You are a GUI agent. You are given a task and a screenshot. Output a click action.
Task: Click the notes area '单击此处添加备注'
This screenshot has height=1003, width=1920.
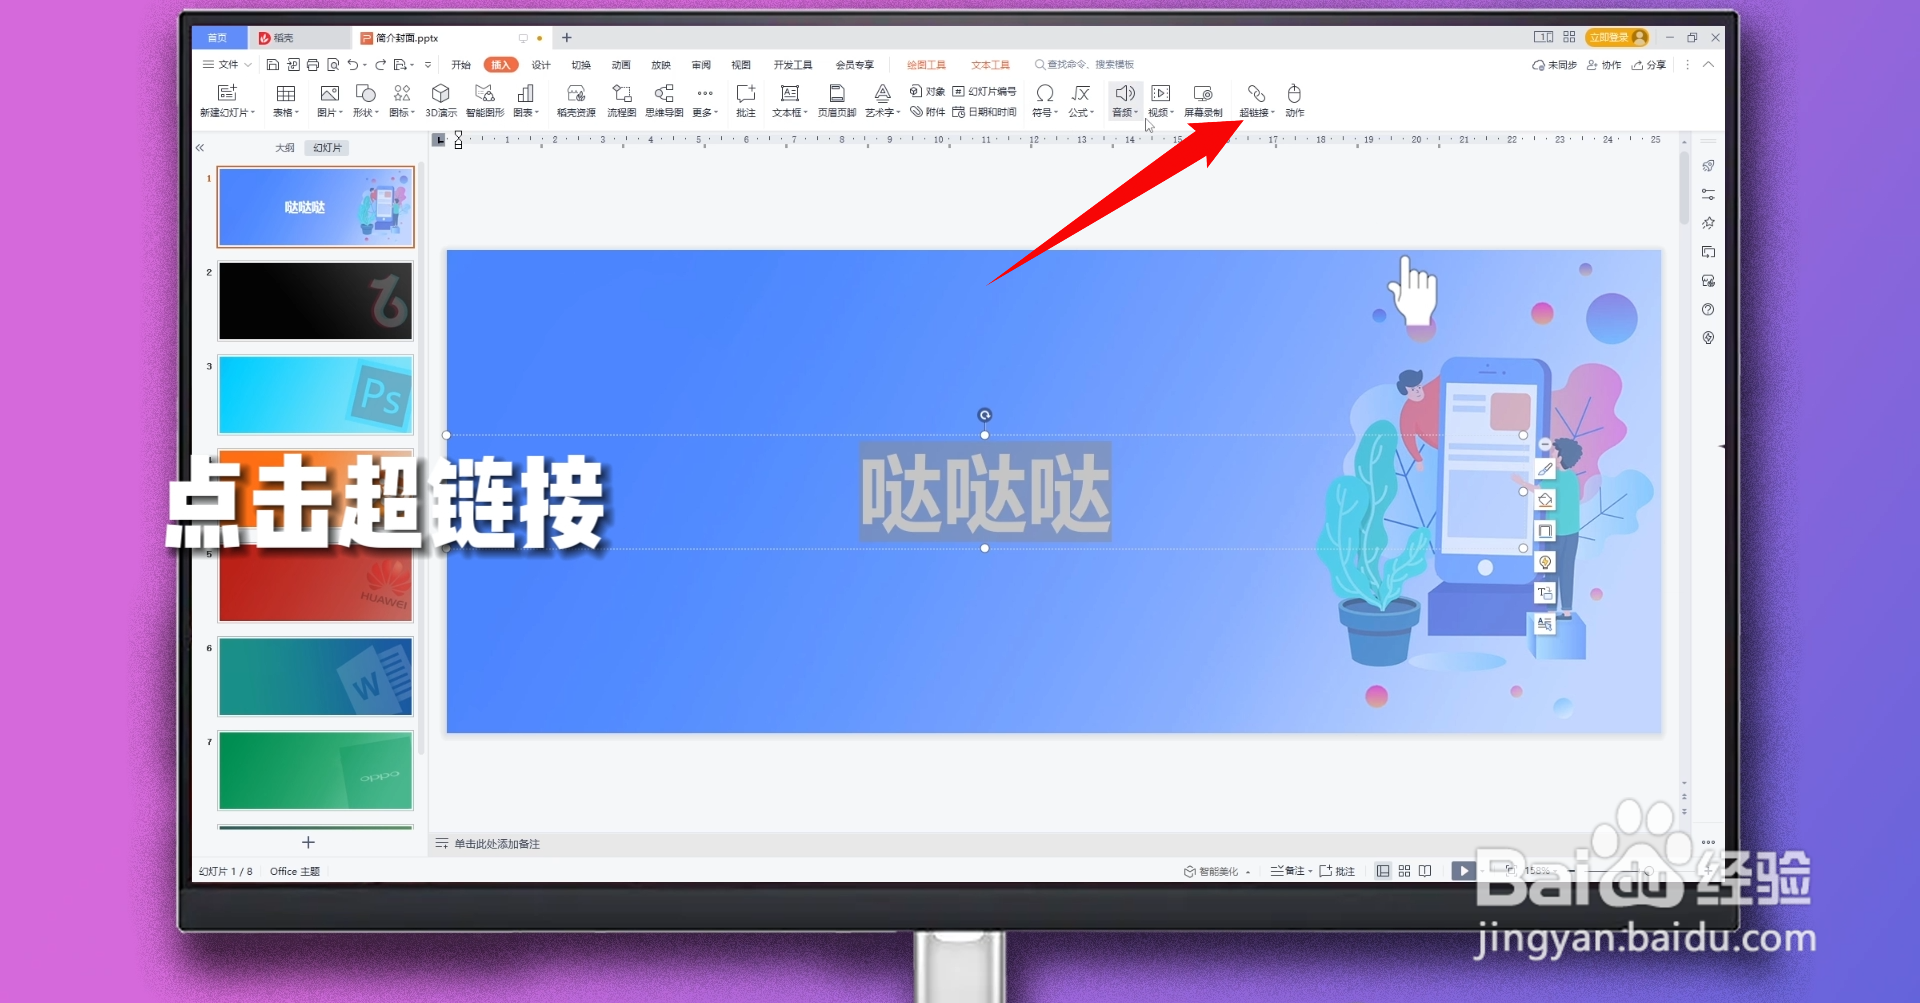click(x=497, y=844)
